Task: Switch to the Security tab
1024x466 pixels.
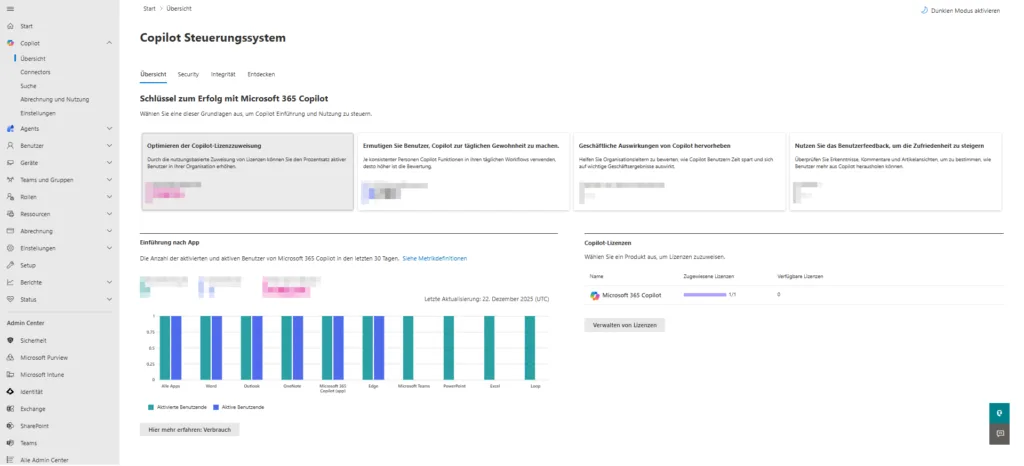Action: coord(188,74)
